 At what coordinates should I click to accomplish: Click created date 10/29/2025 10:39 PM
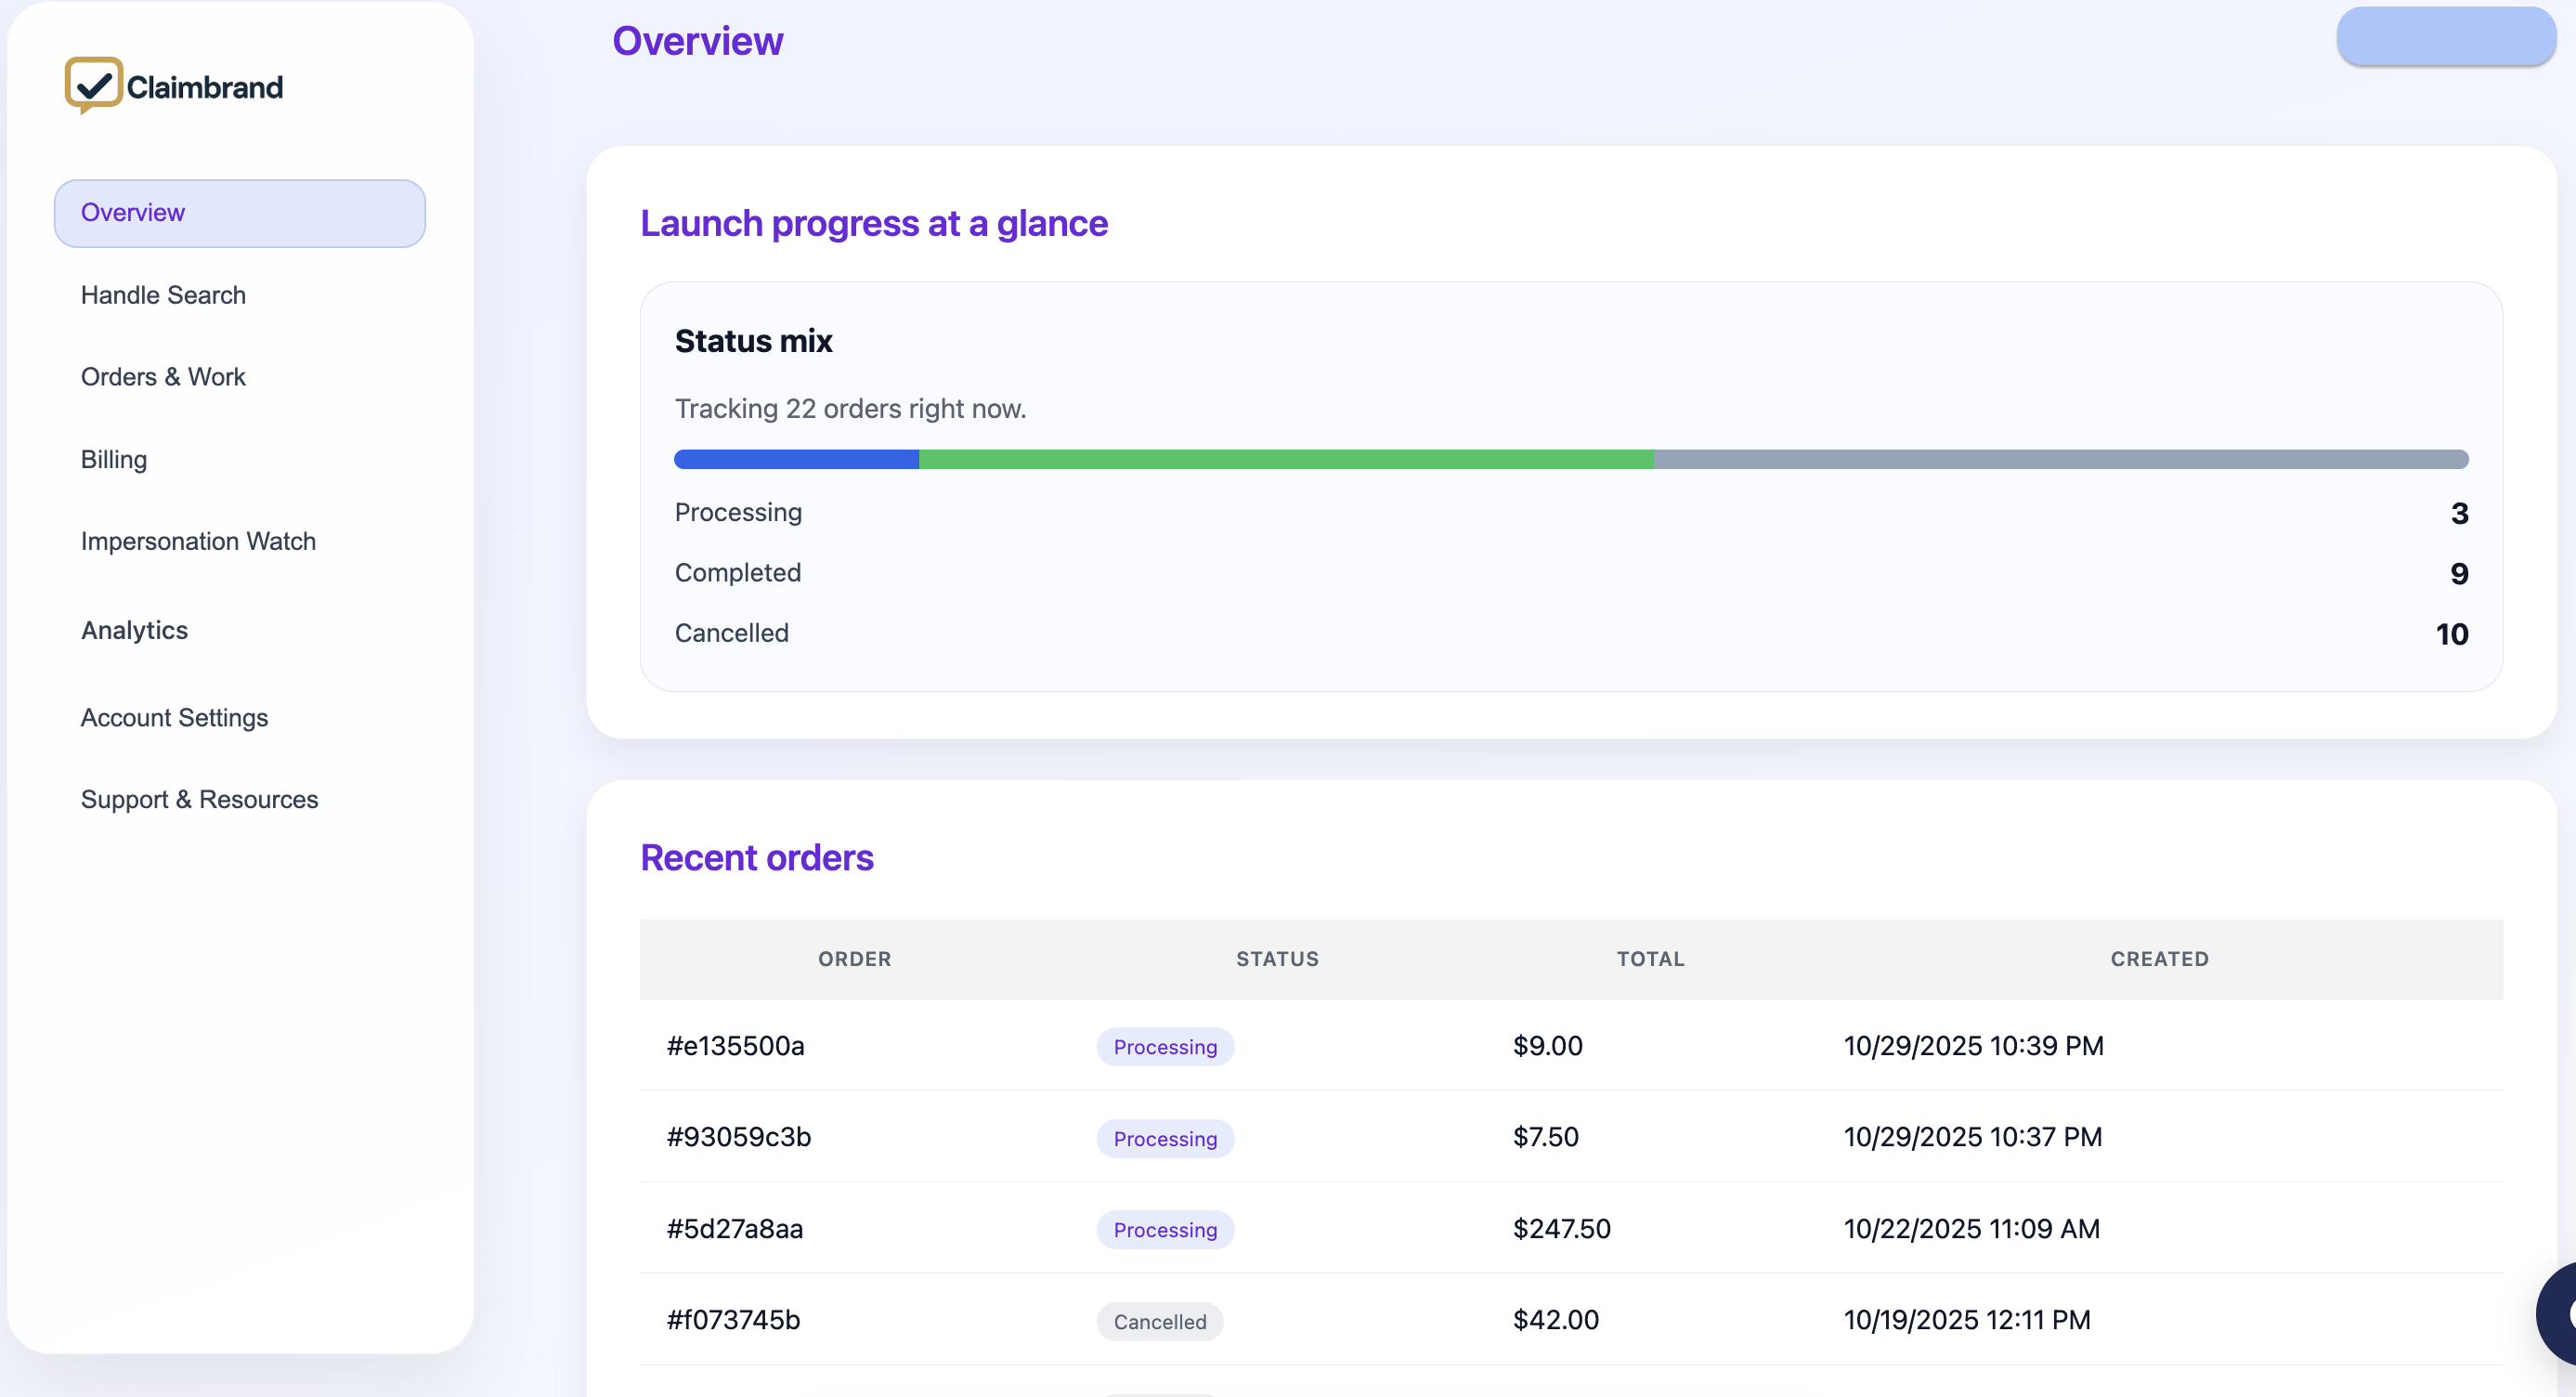point(1973,1046)
